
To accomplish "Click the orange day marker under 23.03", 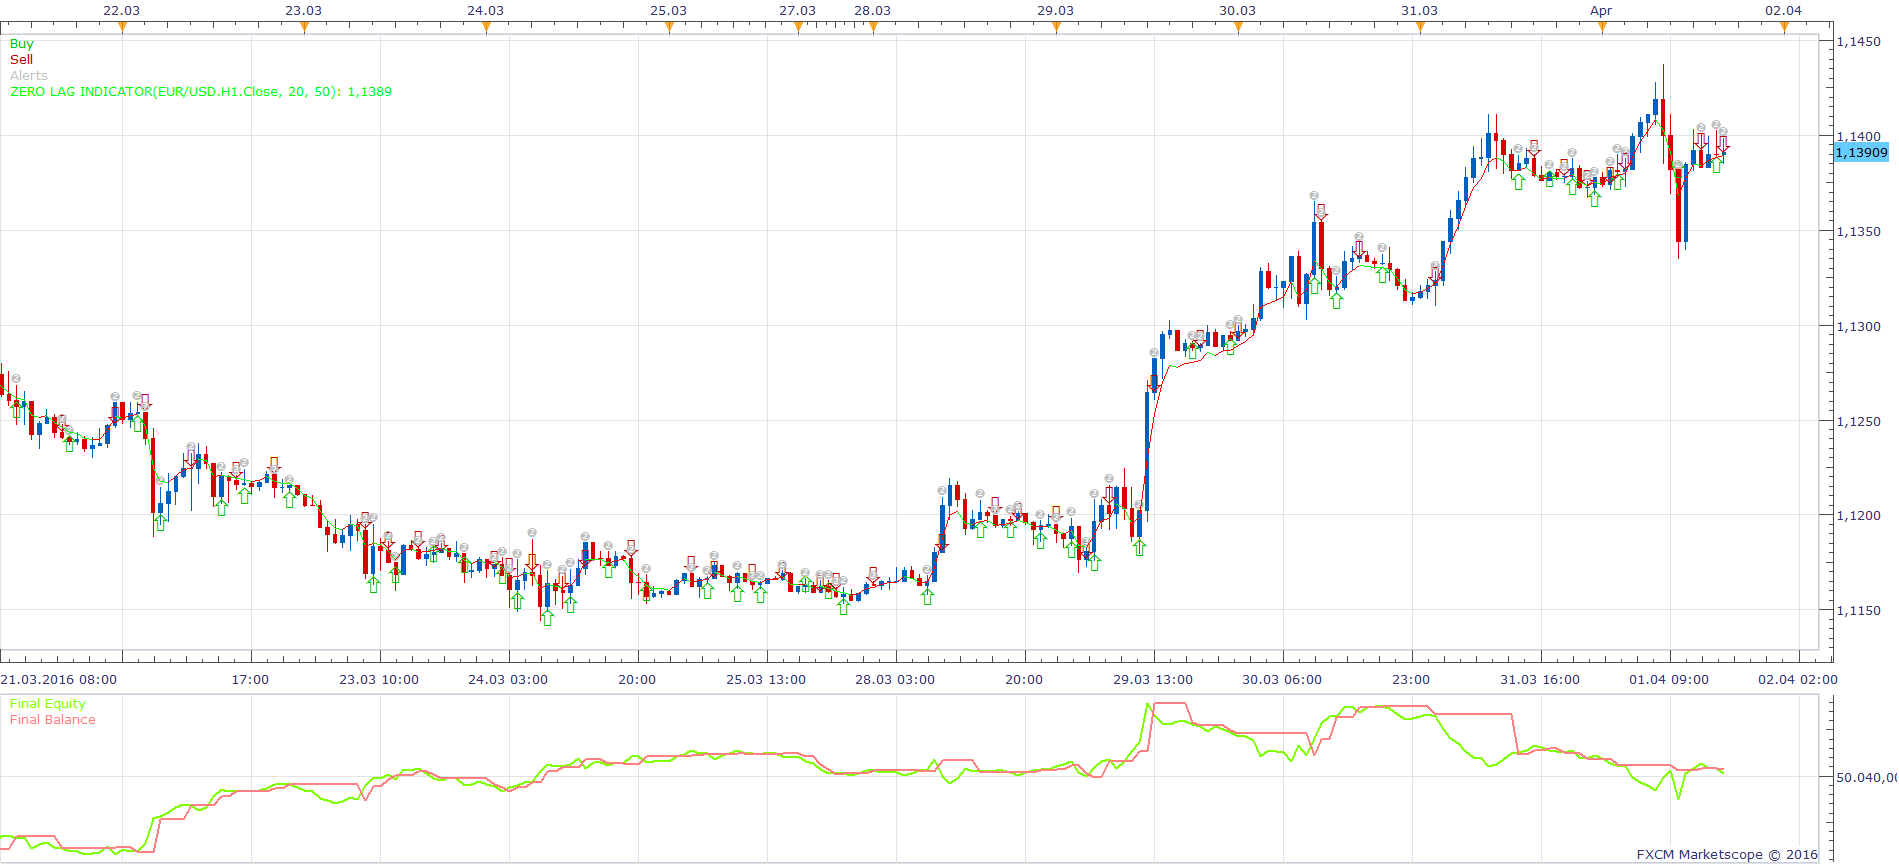I will coord(304,28).
